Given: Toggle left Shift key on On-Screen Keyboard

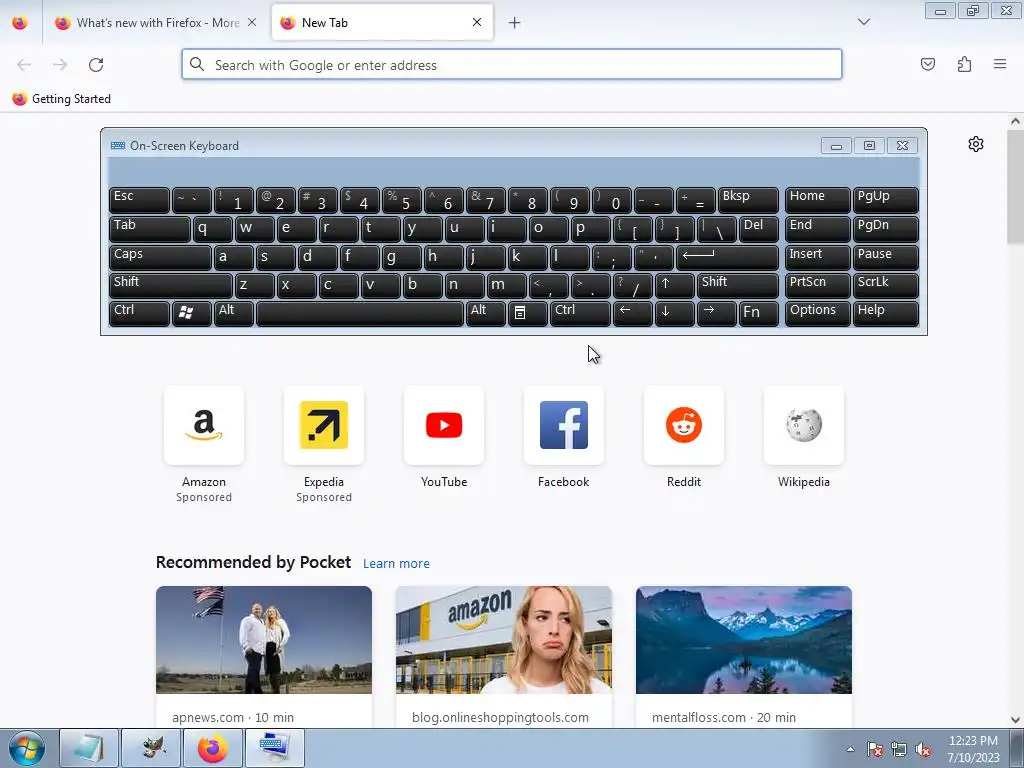Looking at the screenshot, I should point(170,285).
